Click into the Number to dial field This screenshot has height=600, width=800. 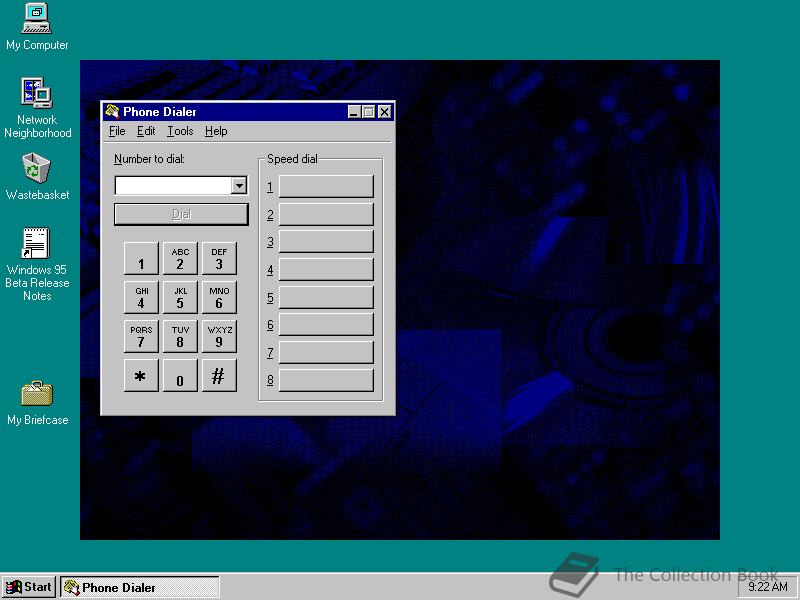tap(173, 186)
